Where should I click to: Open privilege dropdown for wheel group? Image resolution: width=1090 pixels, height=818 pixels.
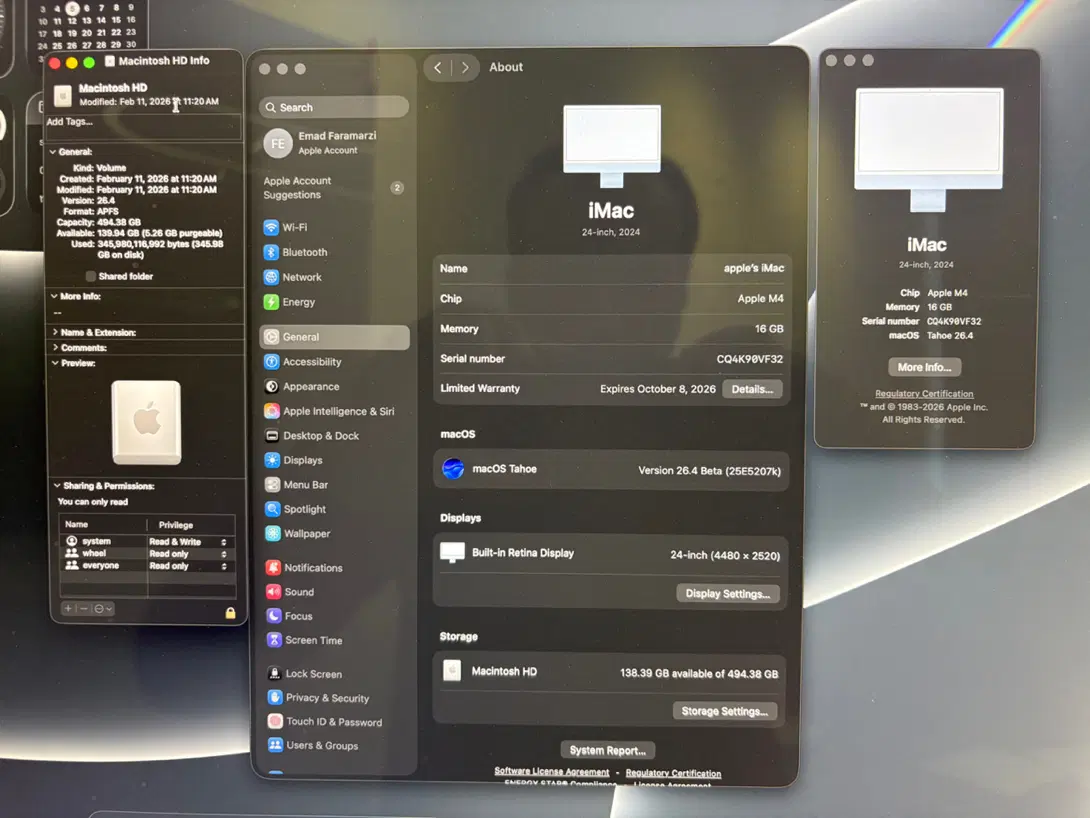[224, 554]
